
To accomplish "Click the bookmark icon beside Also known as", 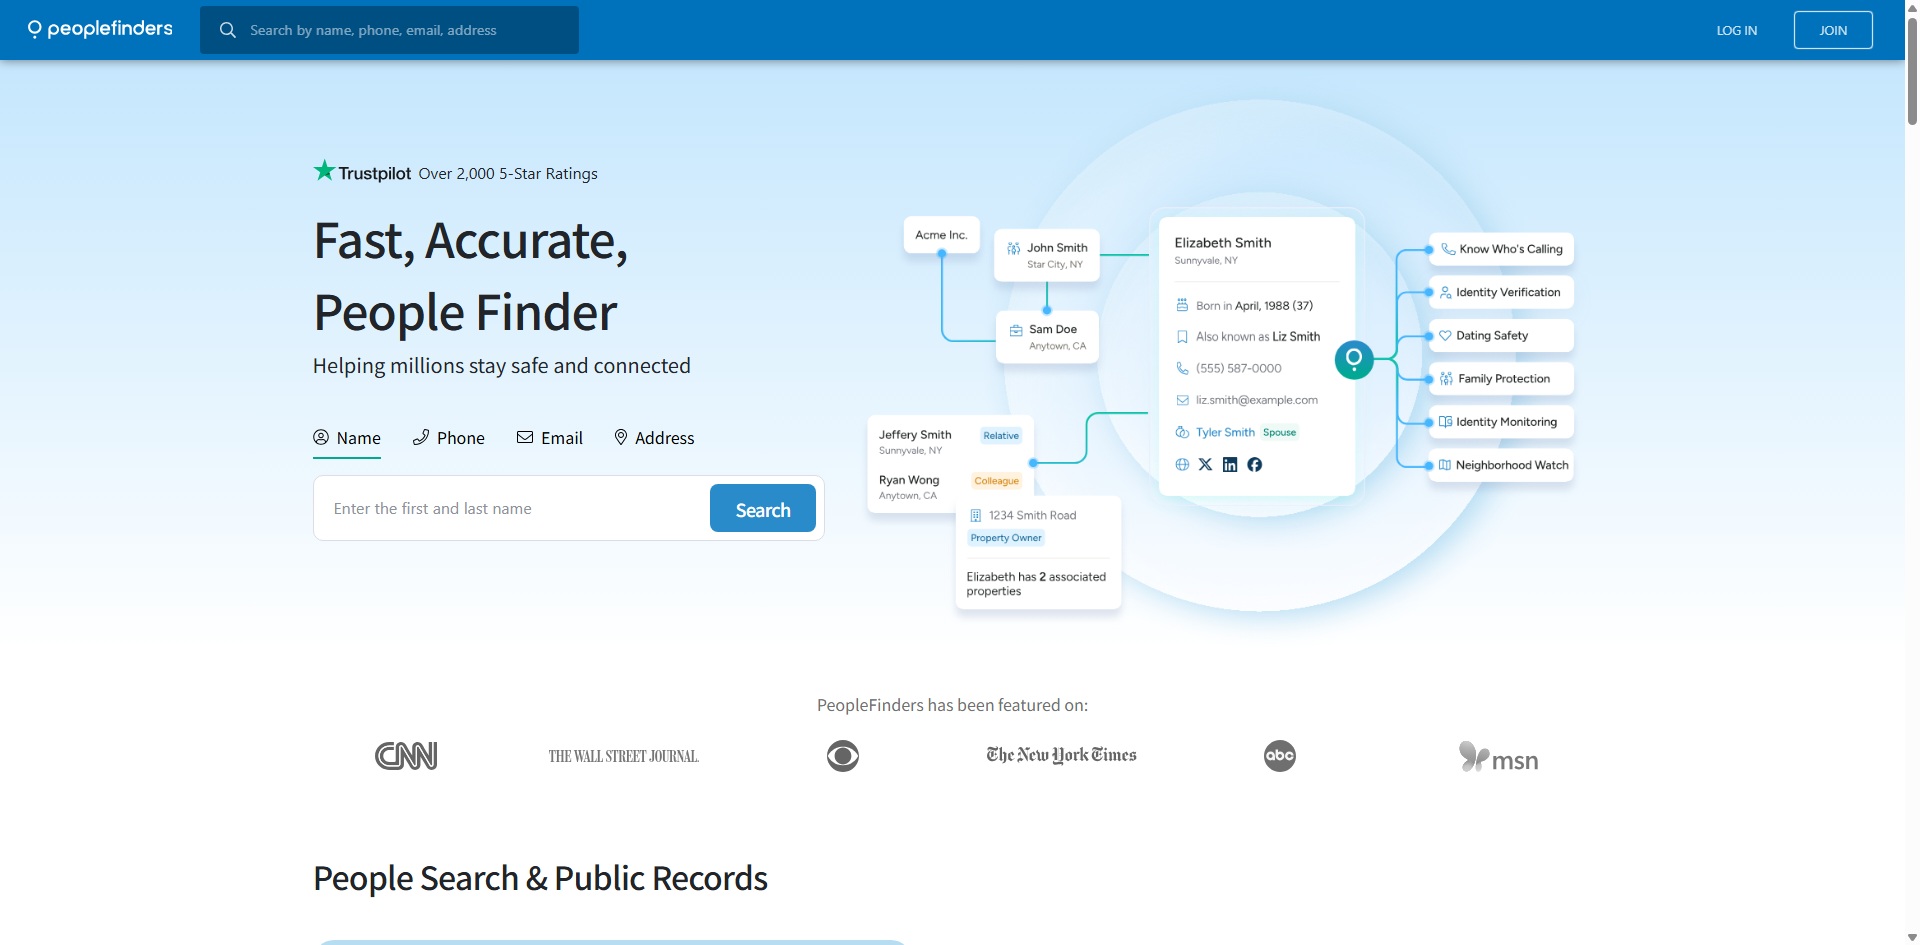I will (1182, 337).
